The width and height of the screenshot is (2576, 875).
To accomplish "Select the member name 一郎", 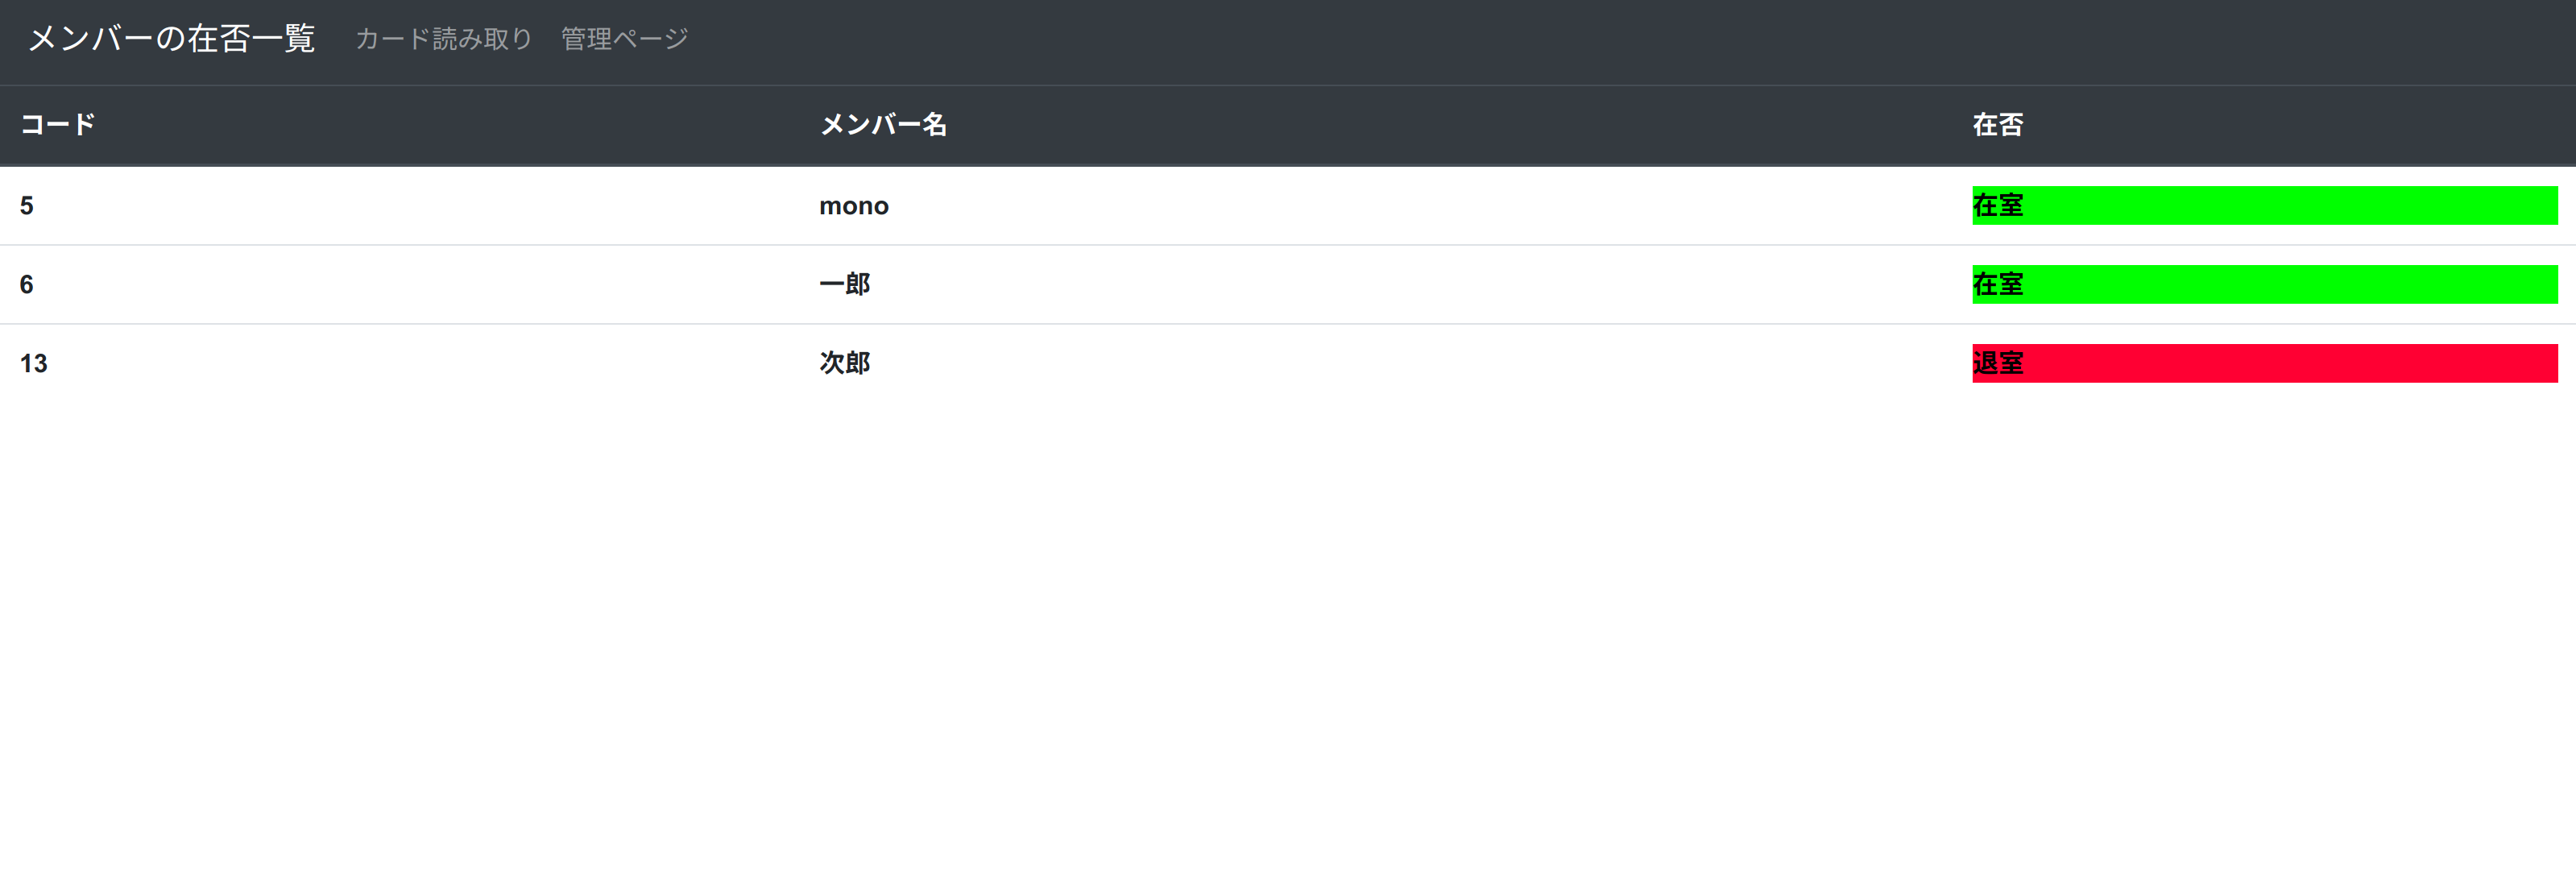I will click(844, 284).
